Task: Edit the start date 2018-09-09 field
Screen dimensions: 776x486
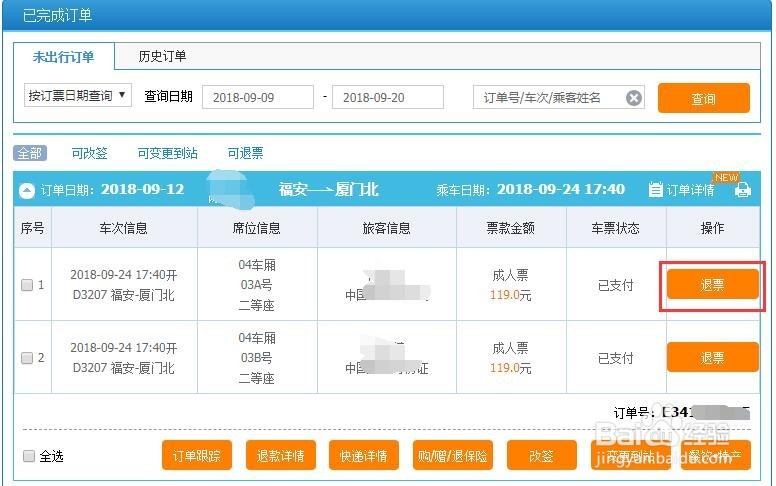Action: (258, 97)
